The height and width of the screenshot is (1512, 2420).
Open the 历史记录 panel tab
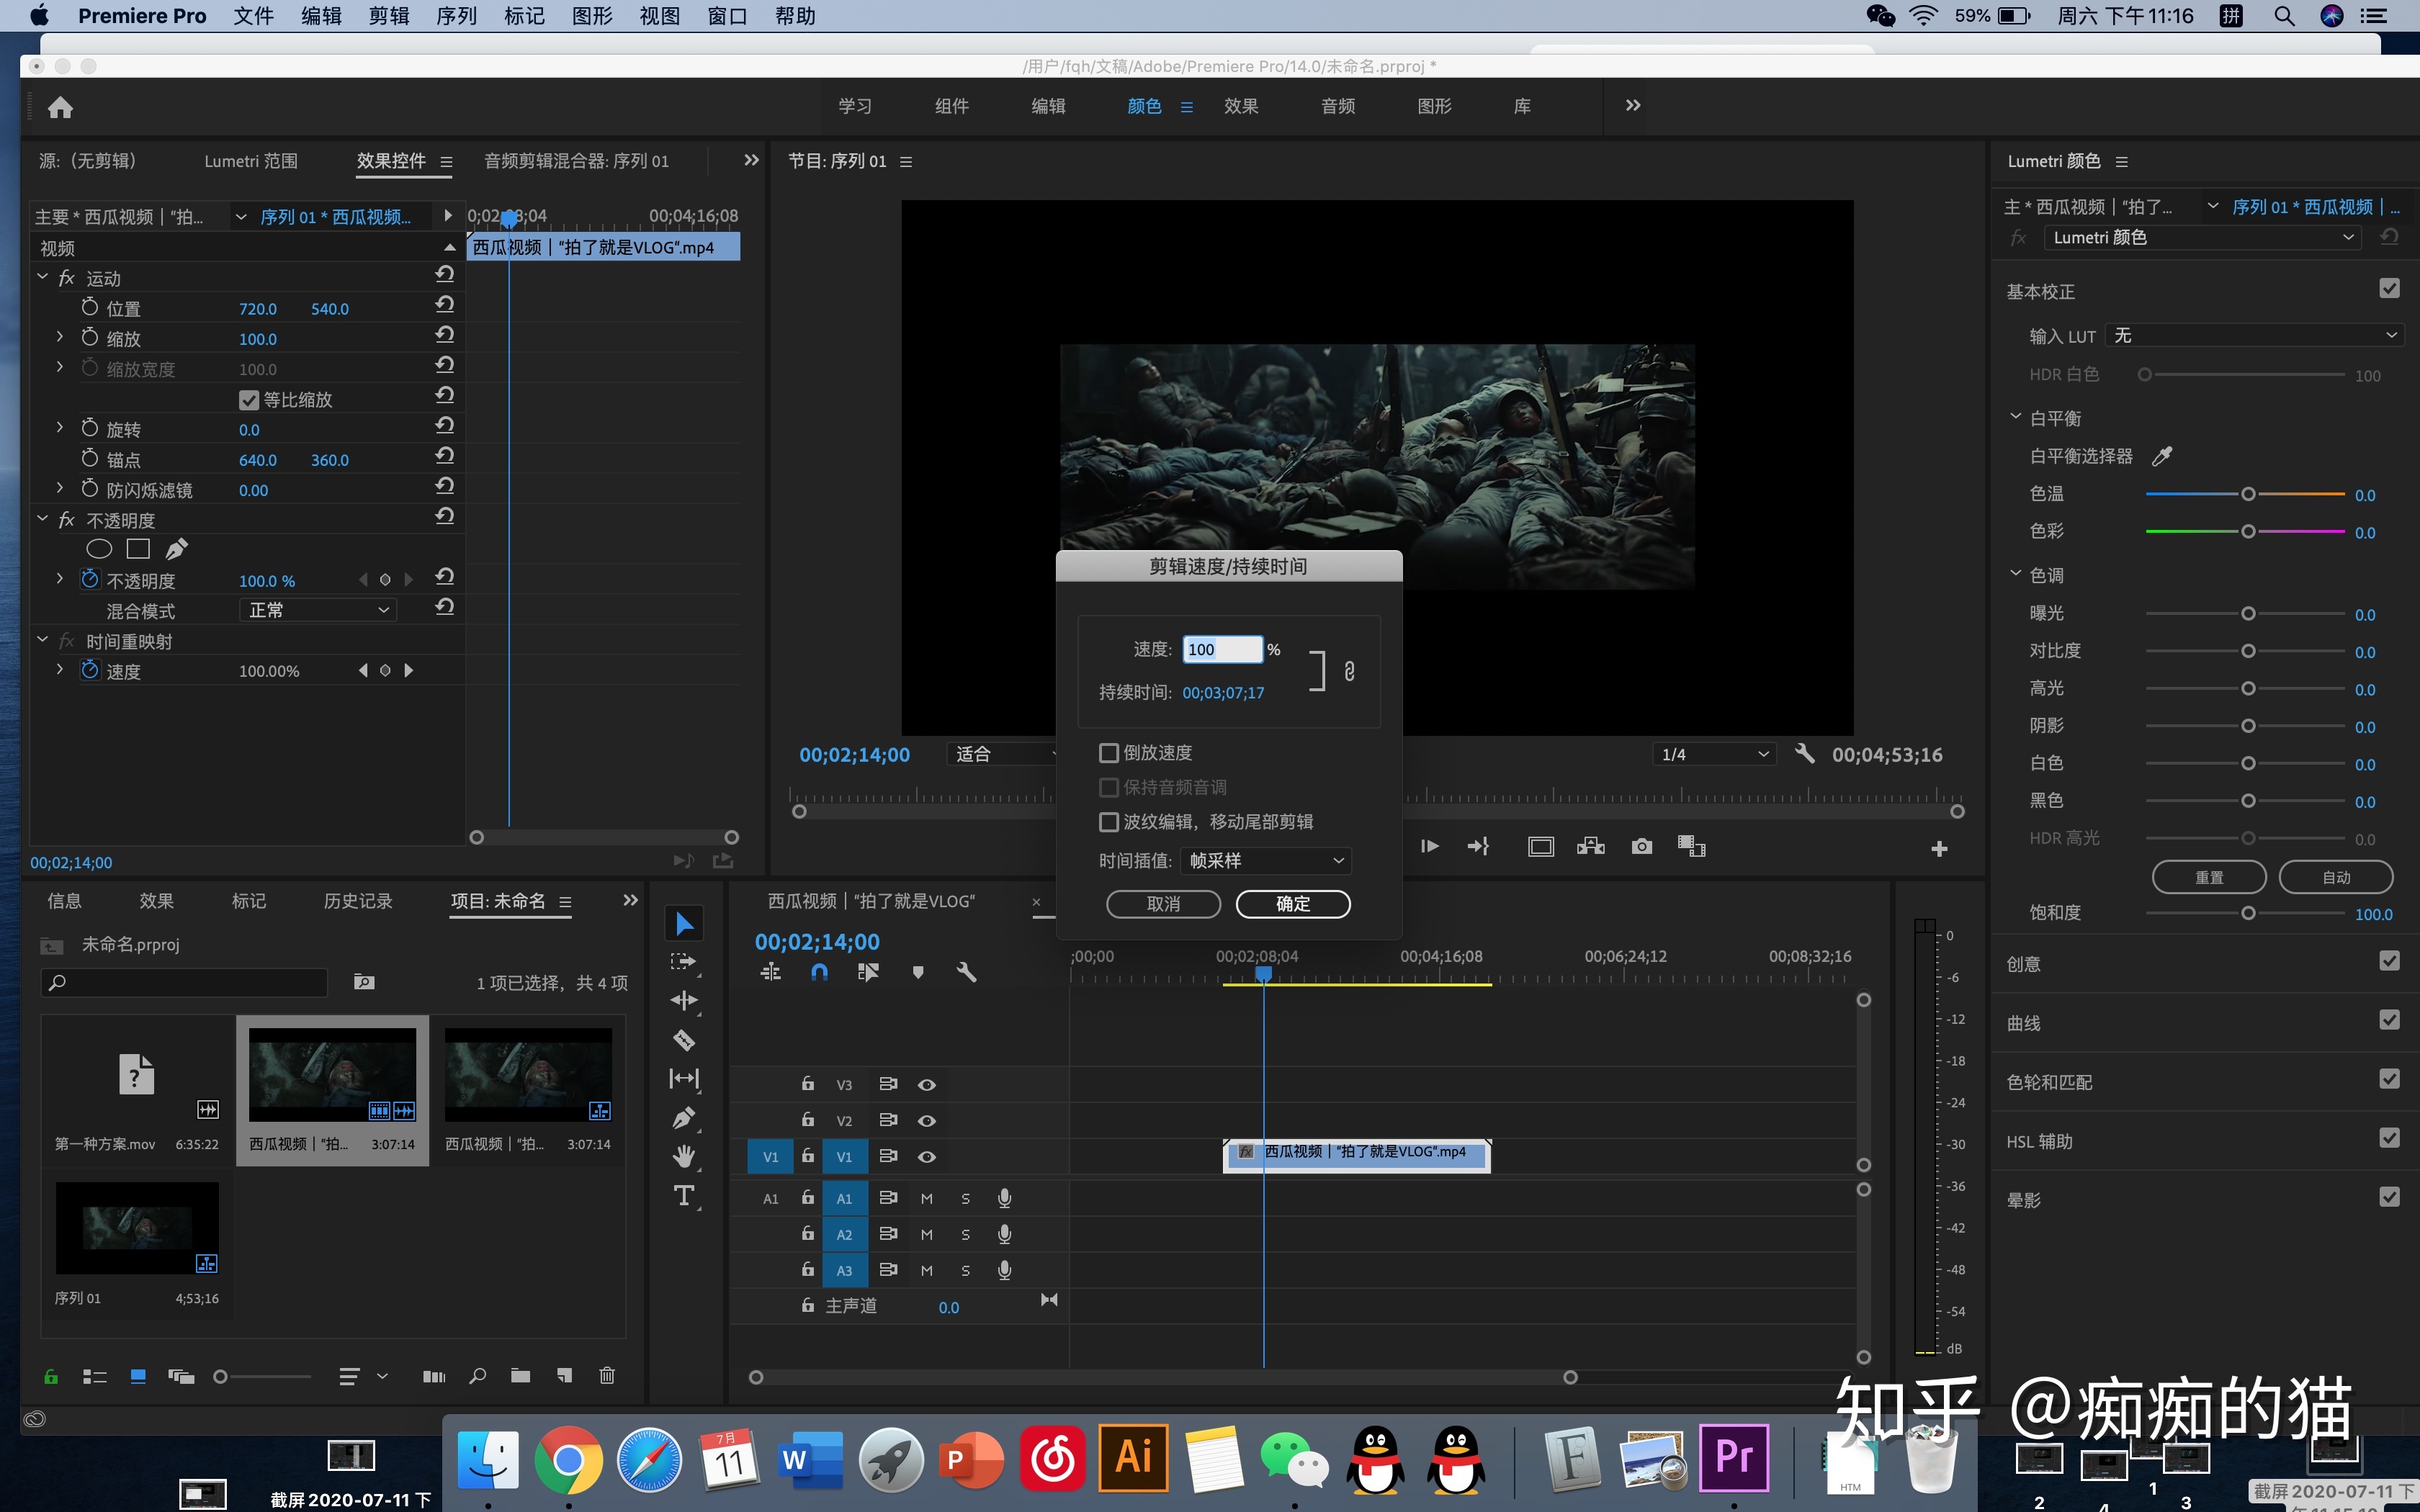(358, 901)
